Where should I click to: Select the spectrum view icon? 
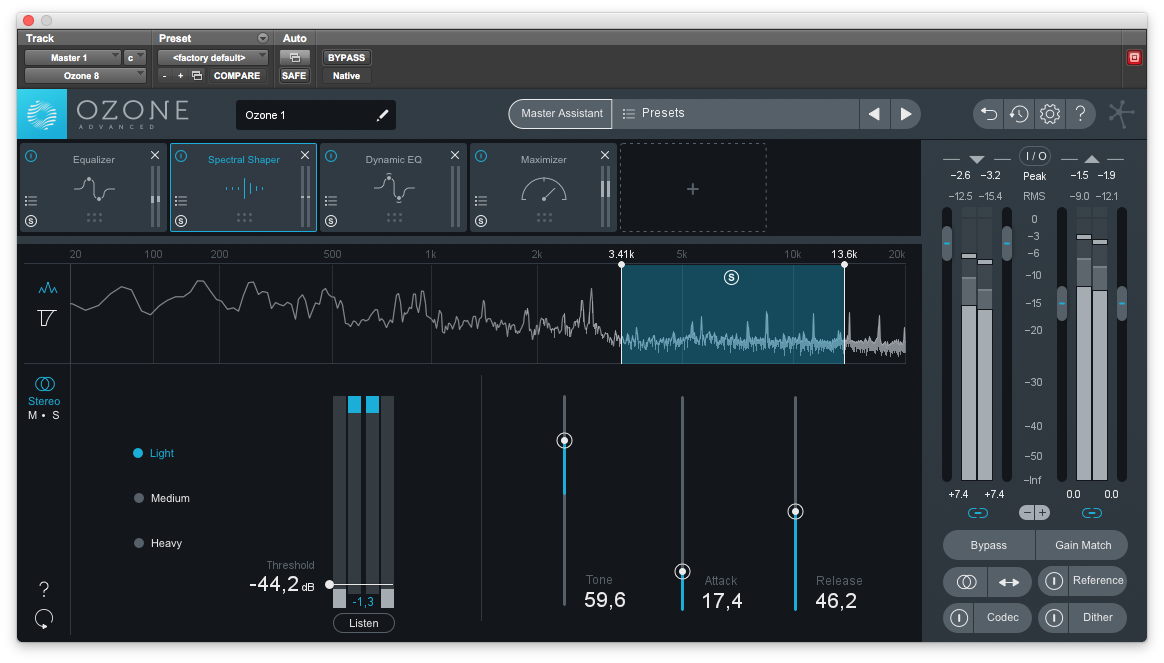pyautogui.click(x=48, y=288)
